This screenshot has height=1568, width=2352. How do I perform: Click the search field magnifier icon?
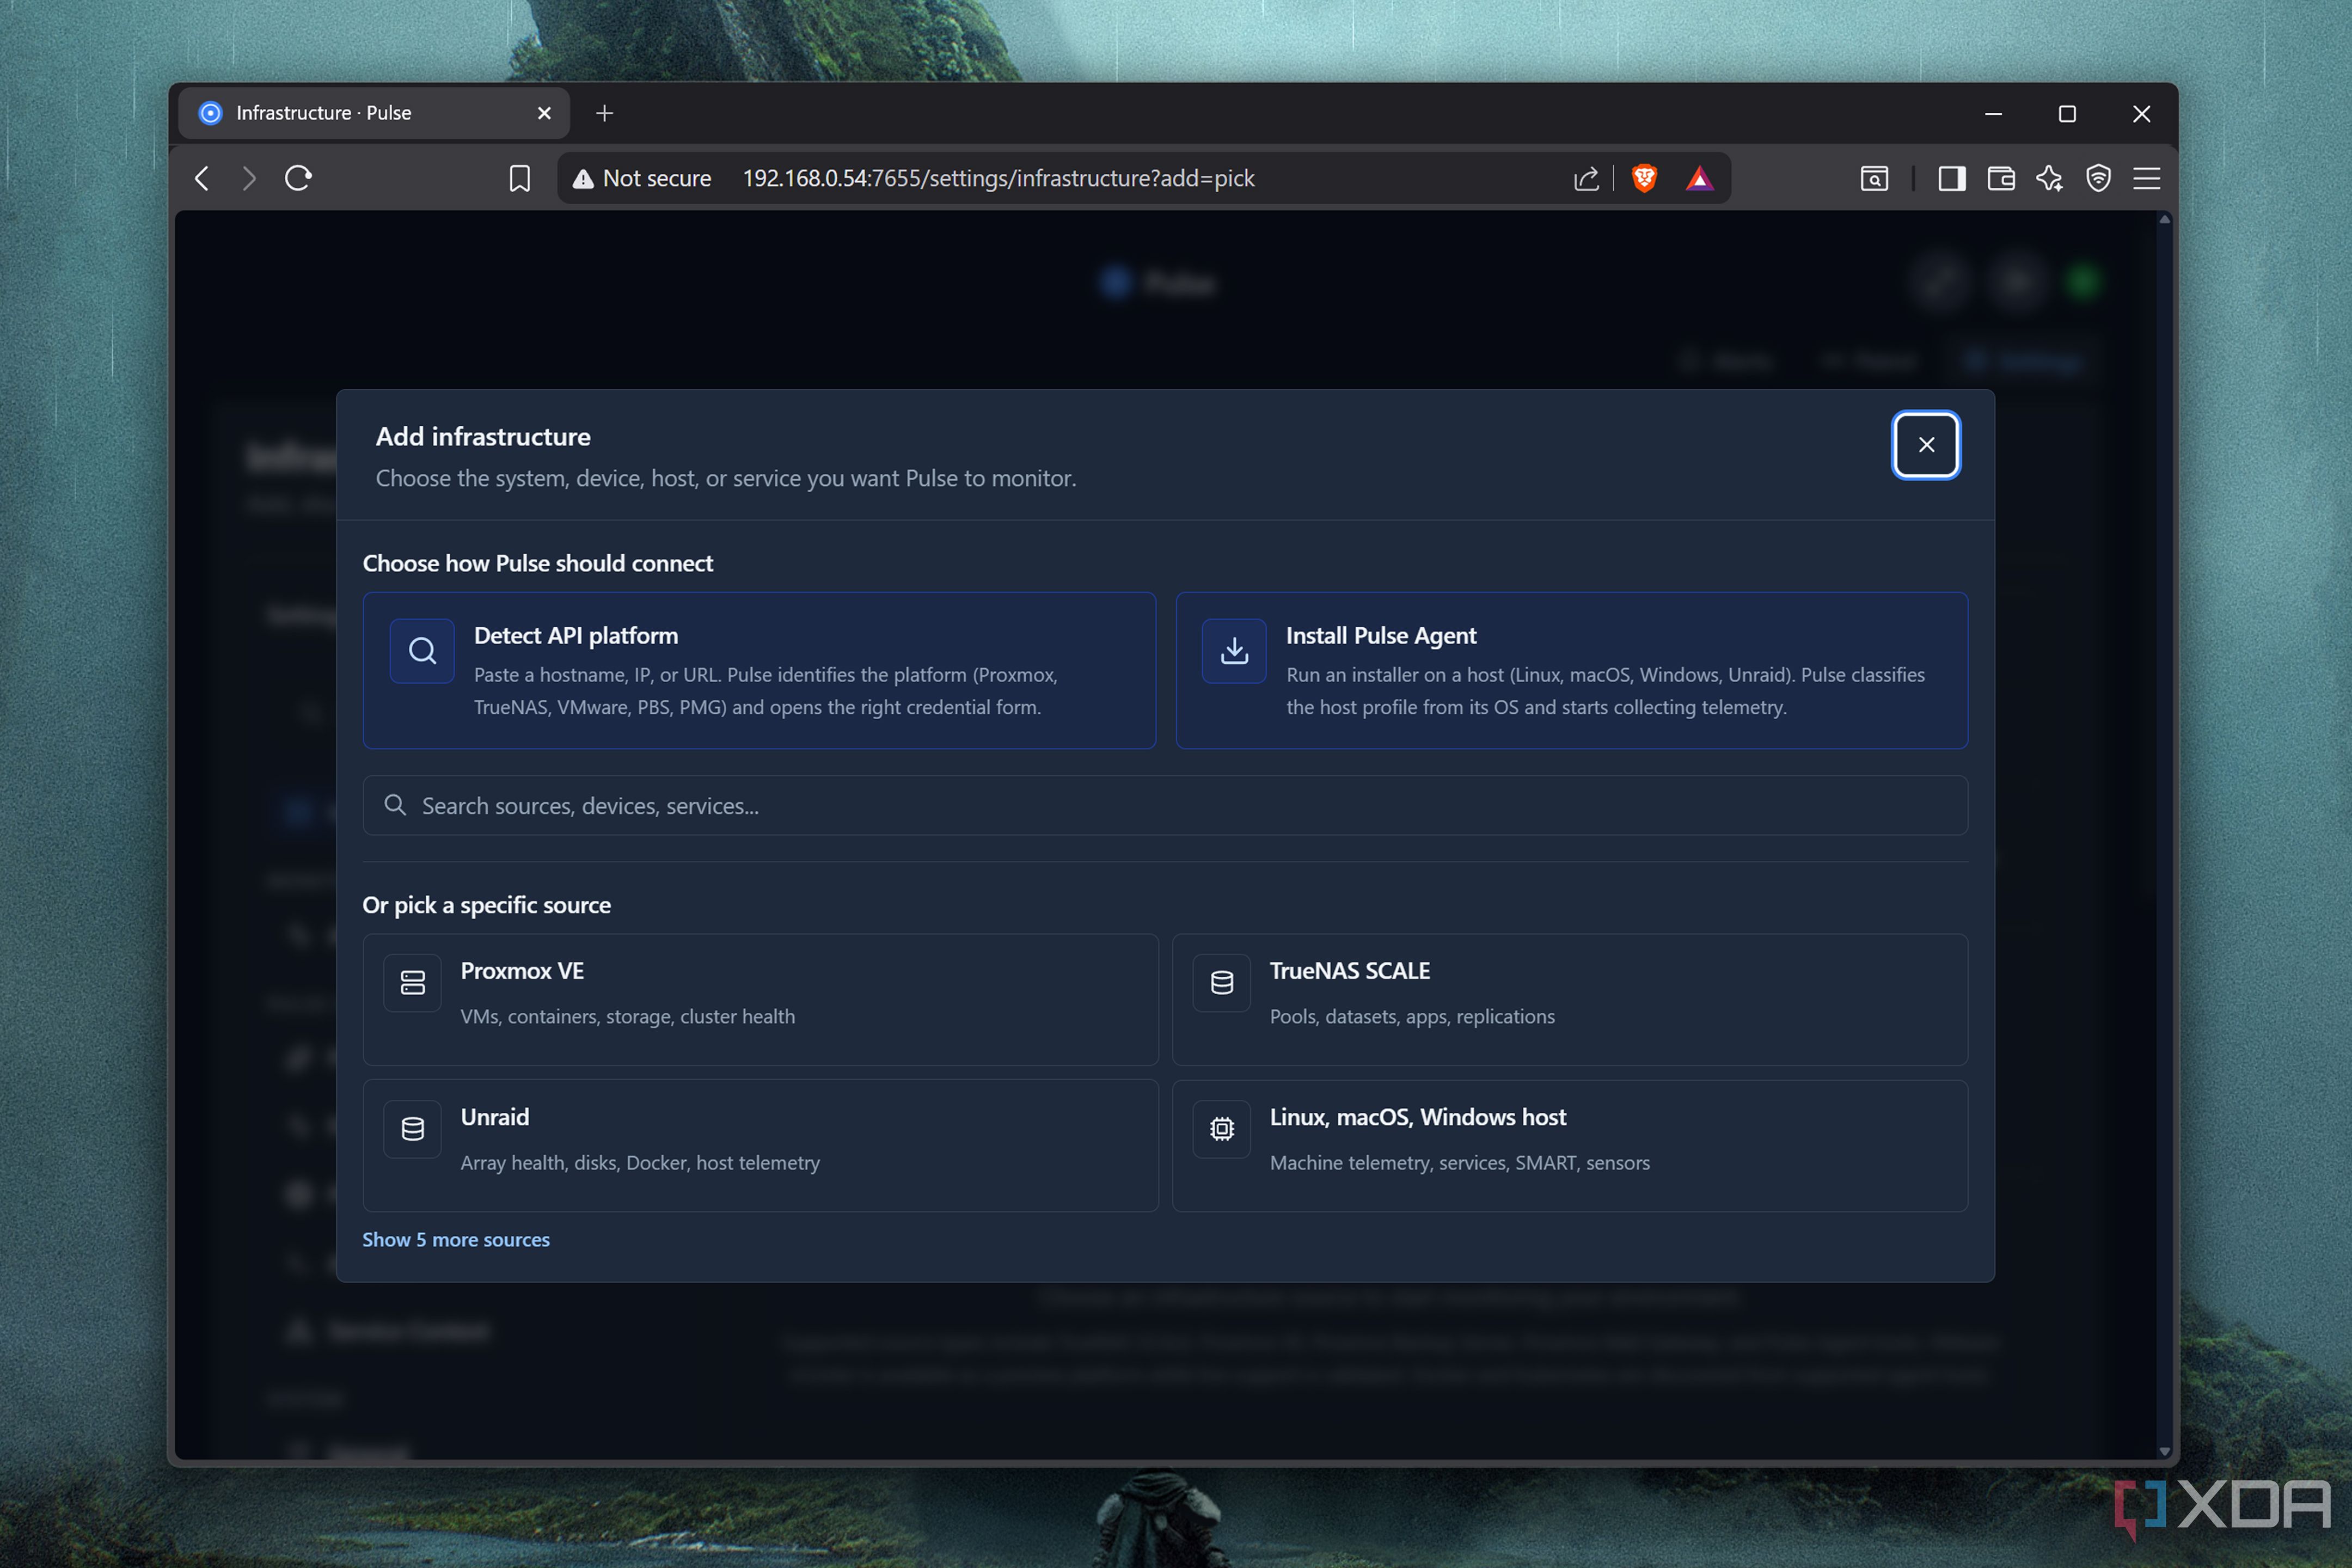(395, 805)
